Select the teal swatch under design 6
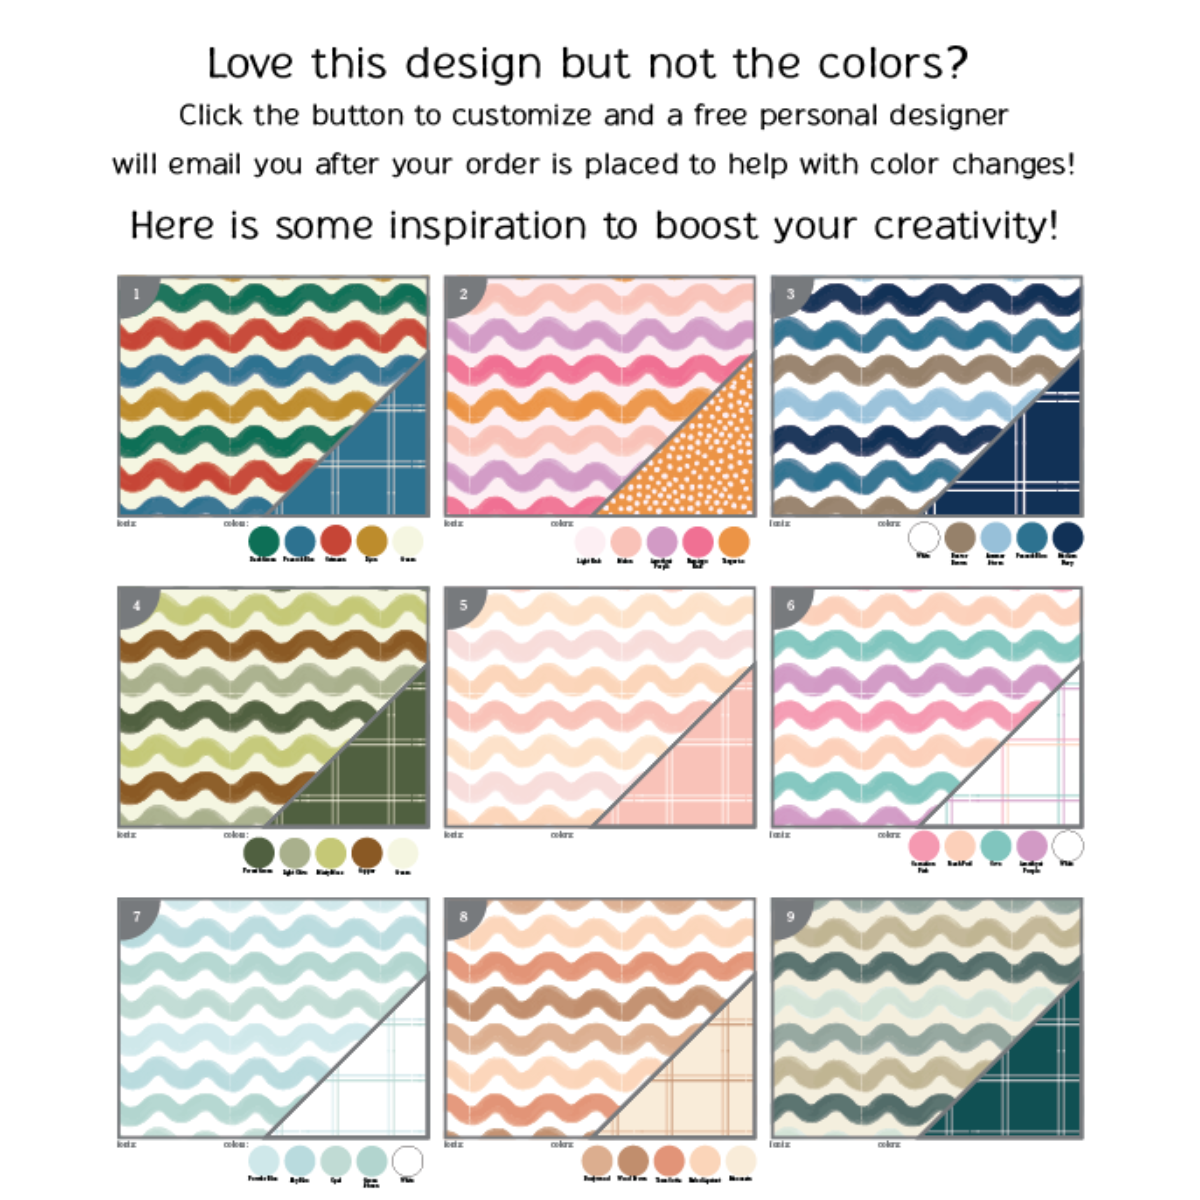 coord(996,845)
